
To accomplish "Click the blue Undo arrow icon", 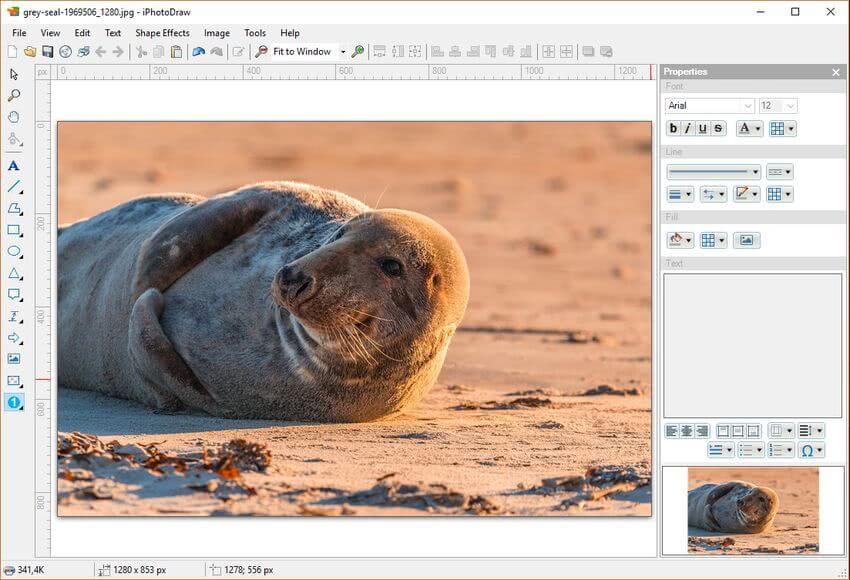I will 199,51.
